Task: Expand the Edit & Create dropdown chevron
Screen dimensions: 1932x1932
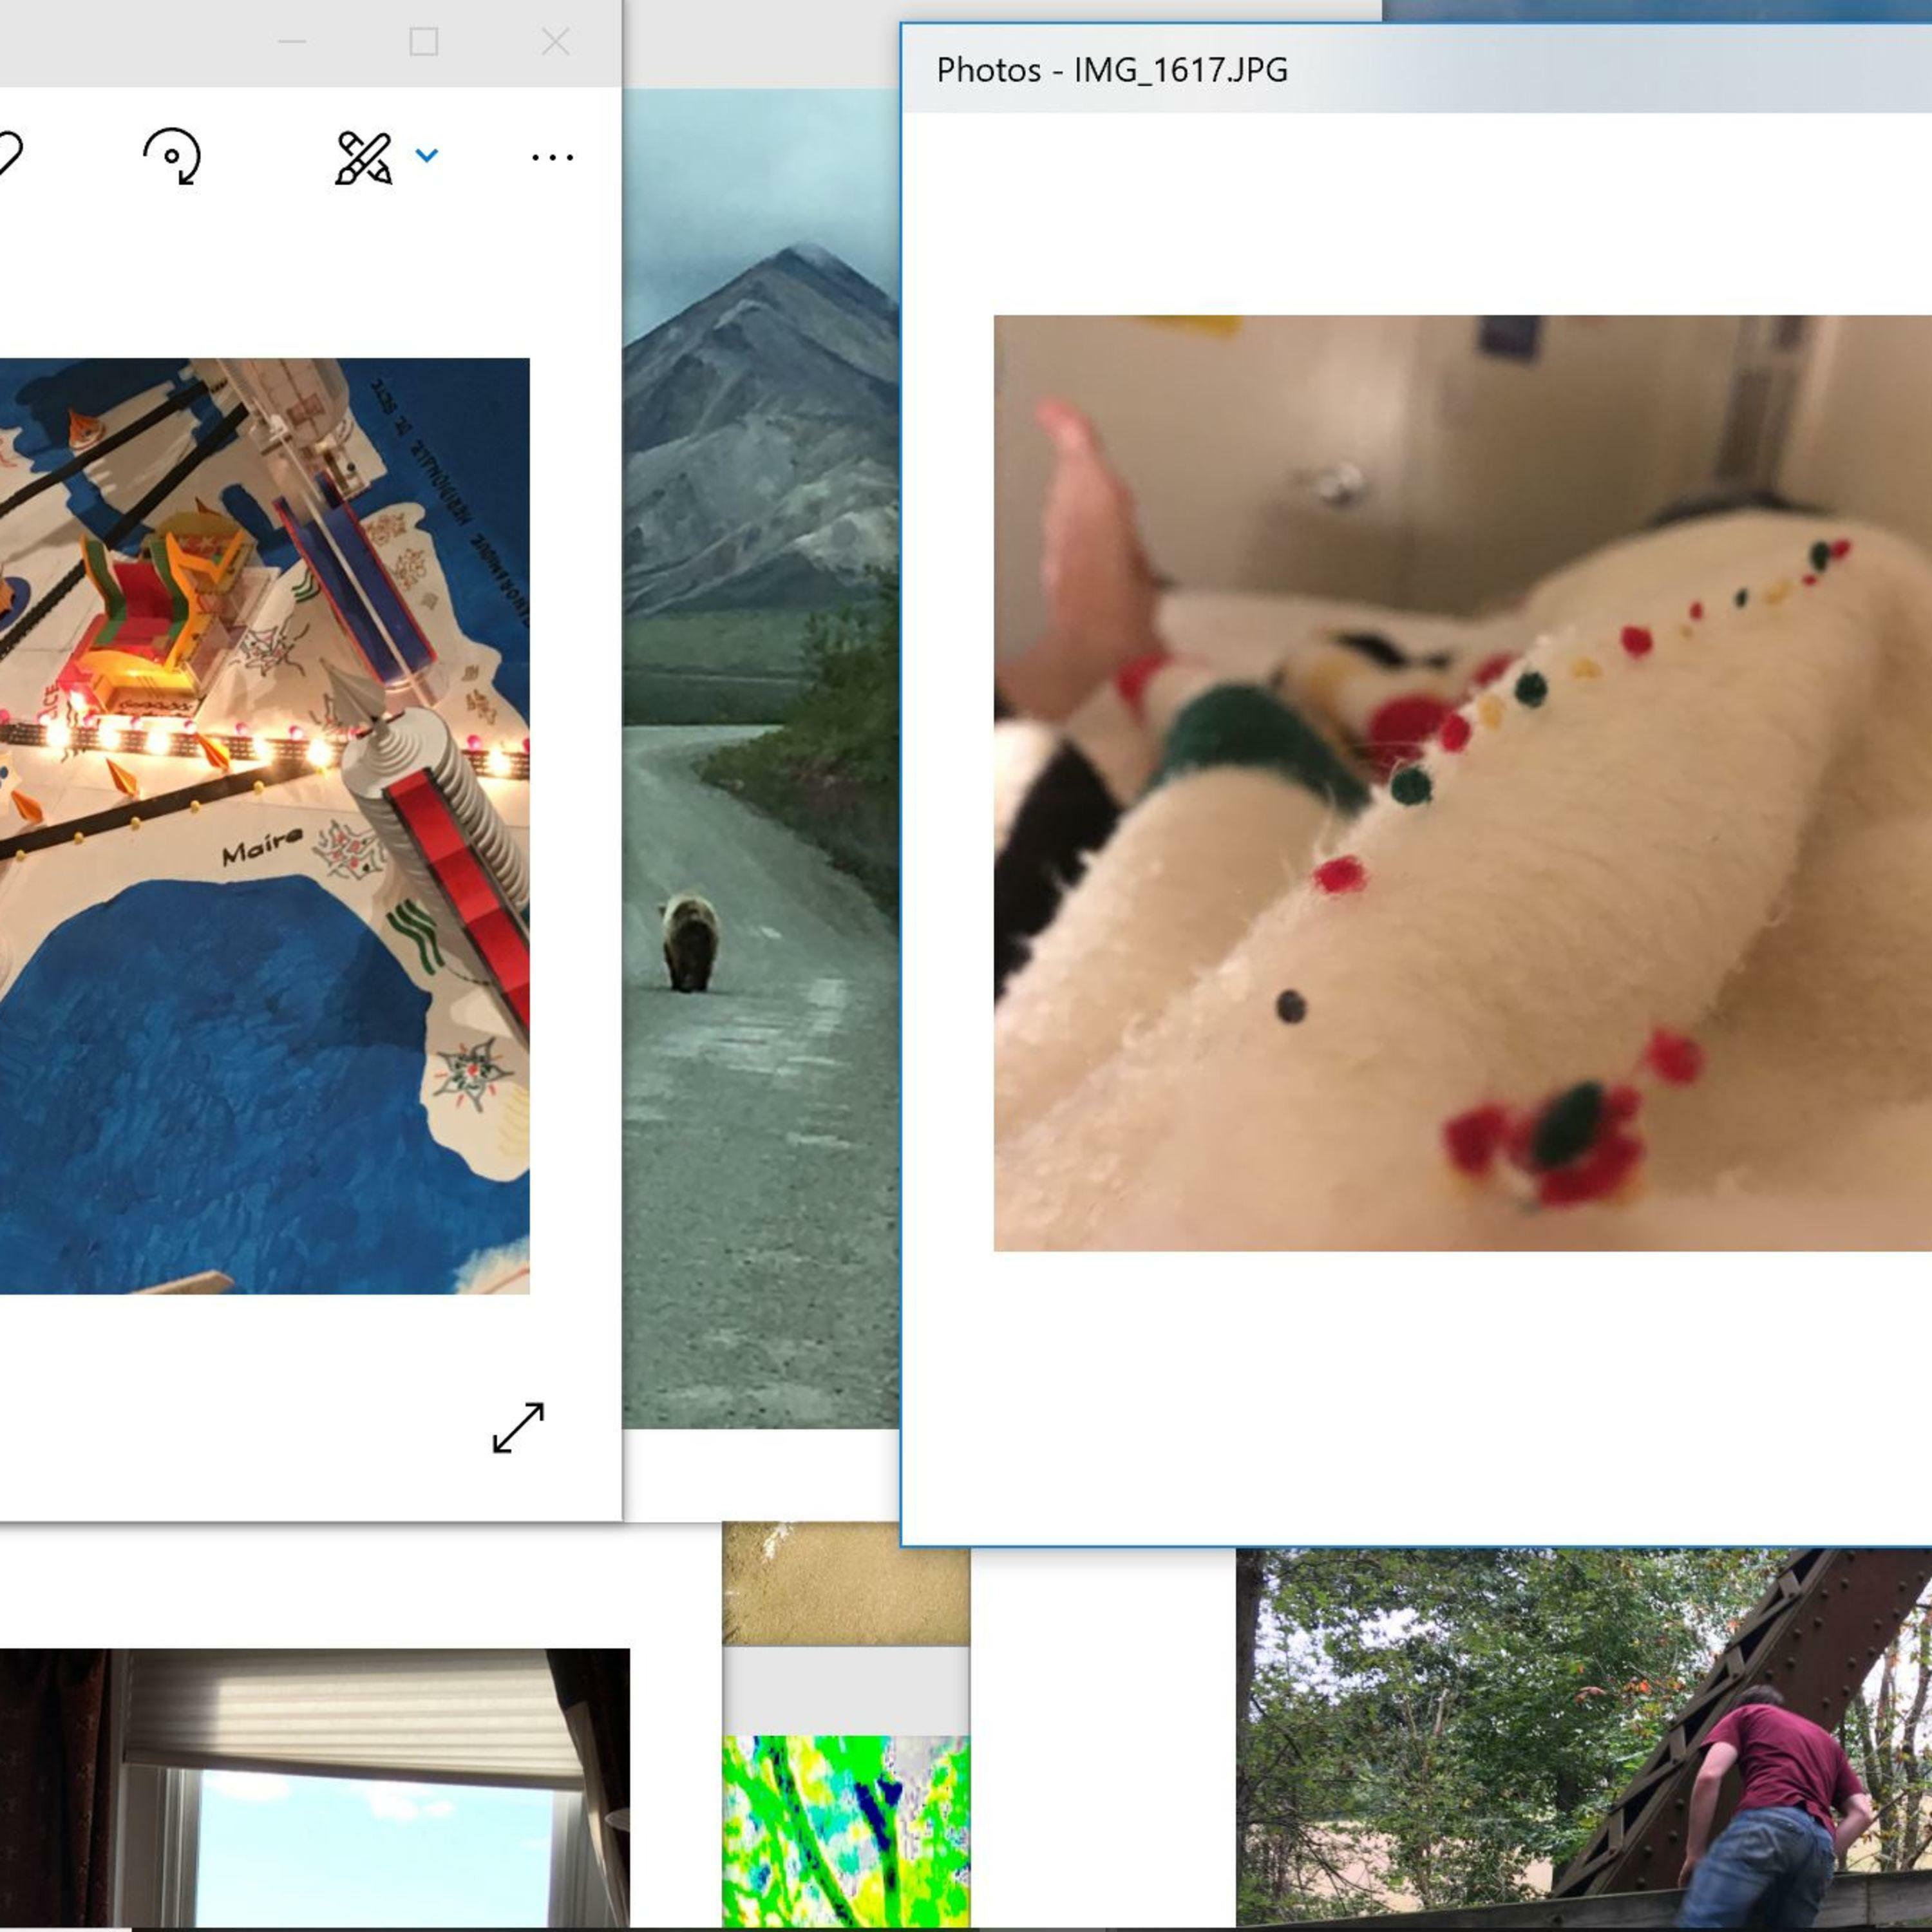Action: 427,155
